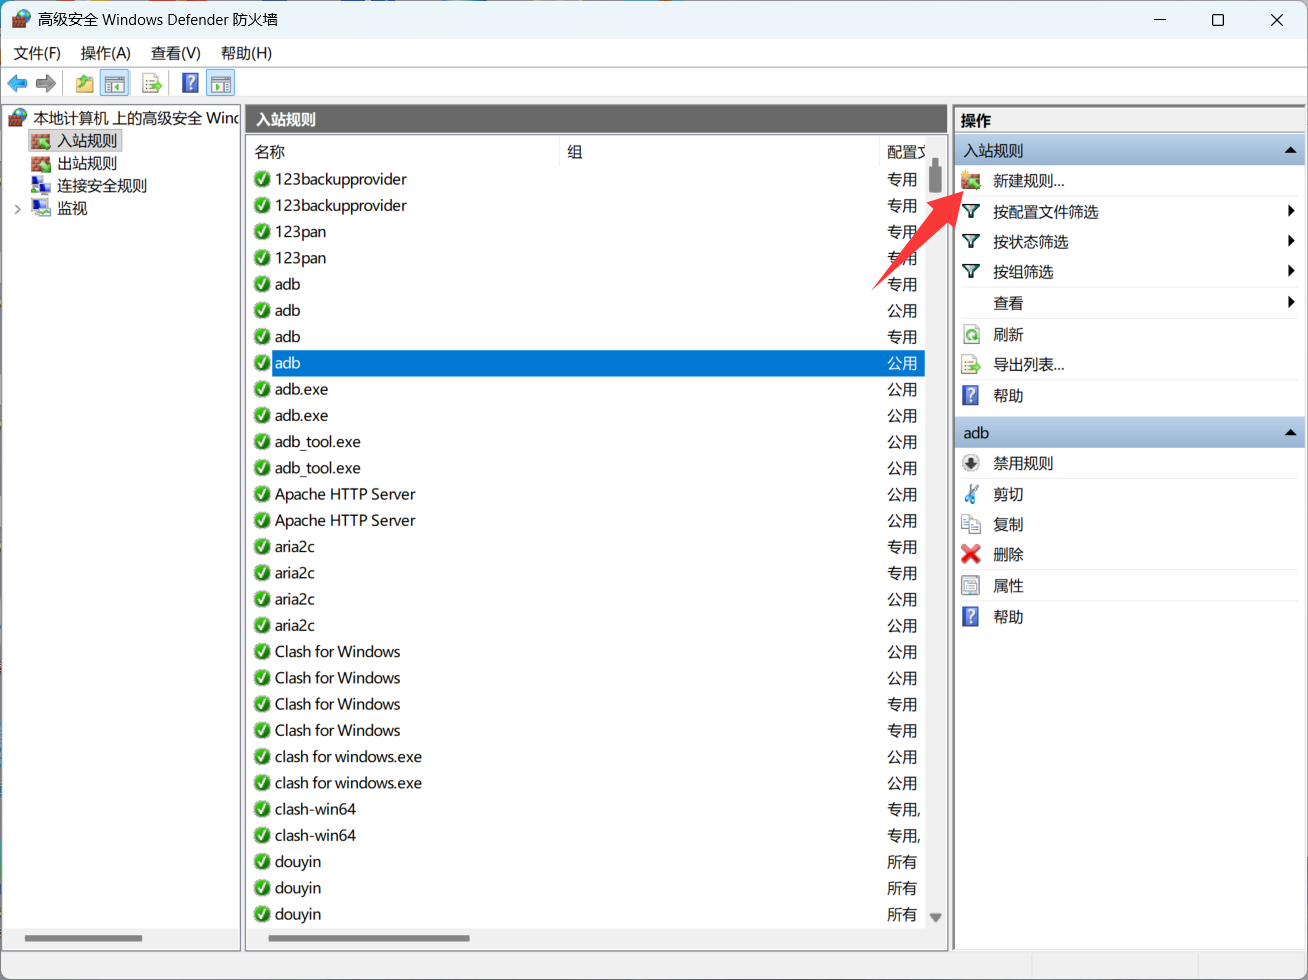Open the 操作(A) menu

tap(105, 53)
